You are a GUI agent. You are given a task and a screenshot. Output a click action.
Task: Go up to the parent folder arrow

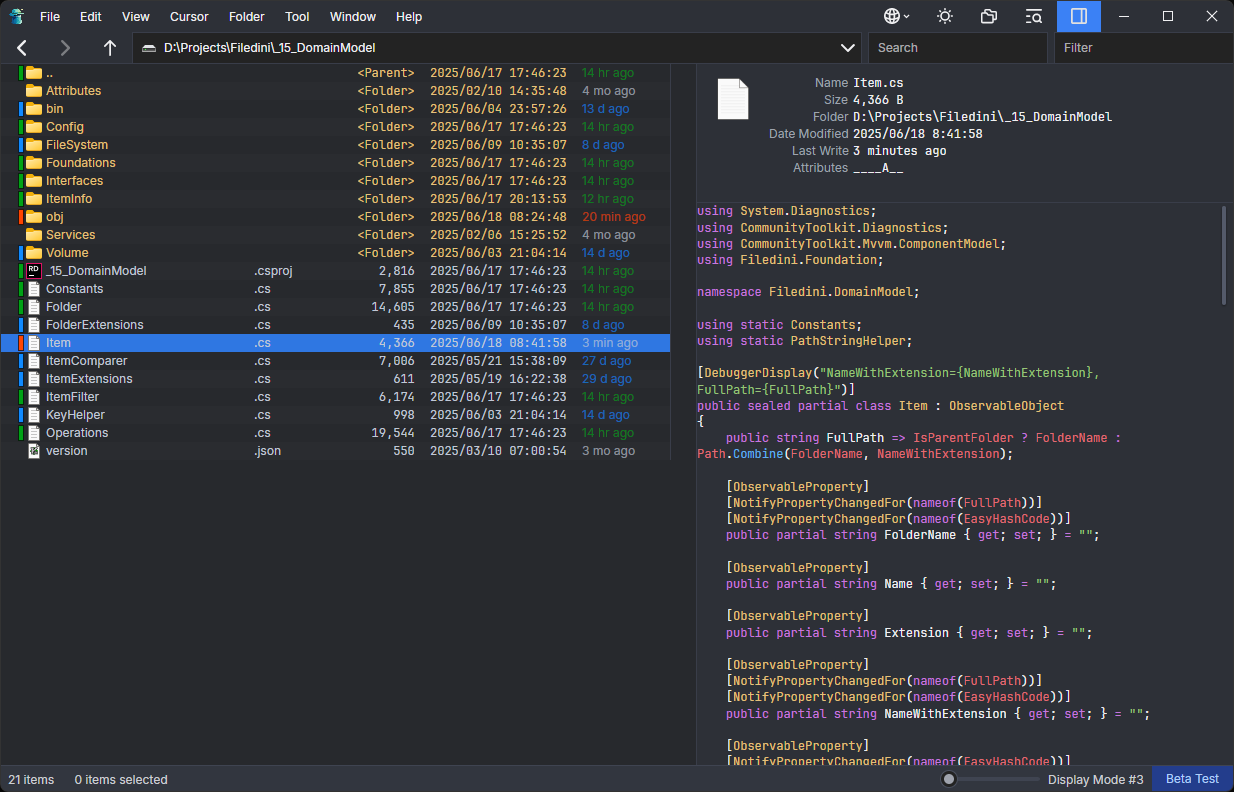(x=110, y=48)
